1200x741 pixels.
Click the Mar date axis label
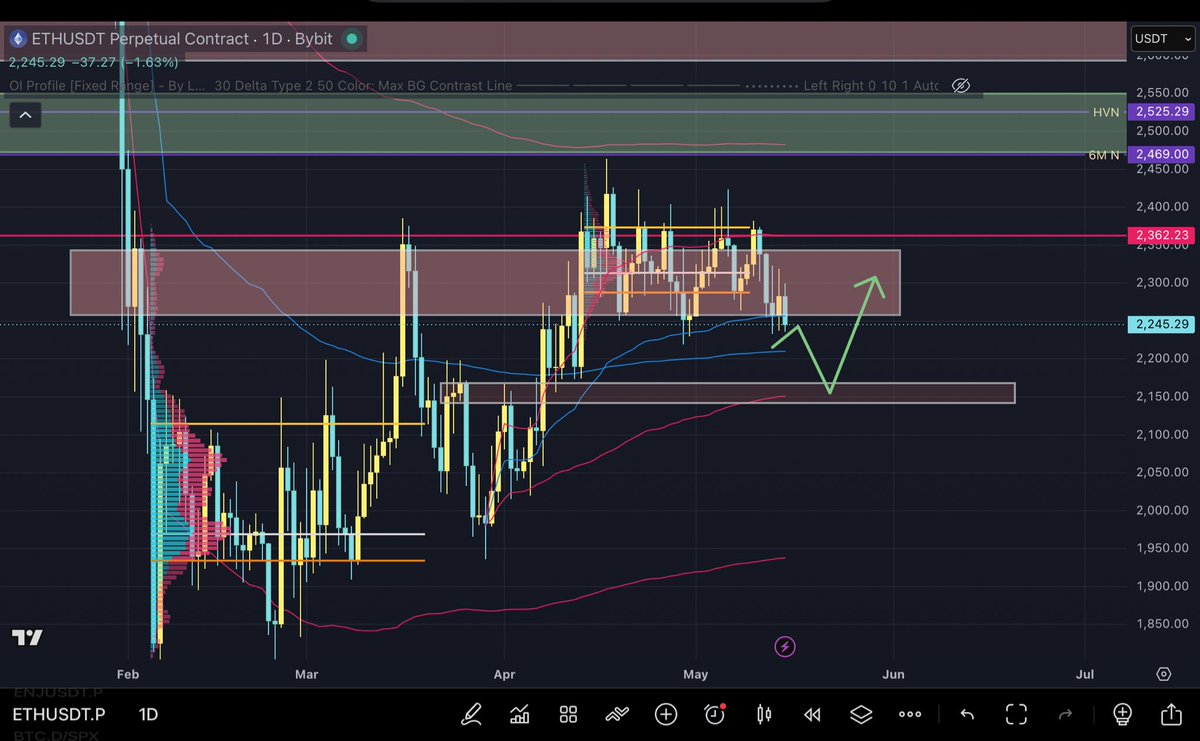click(x=307, y=674)
